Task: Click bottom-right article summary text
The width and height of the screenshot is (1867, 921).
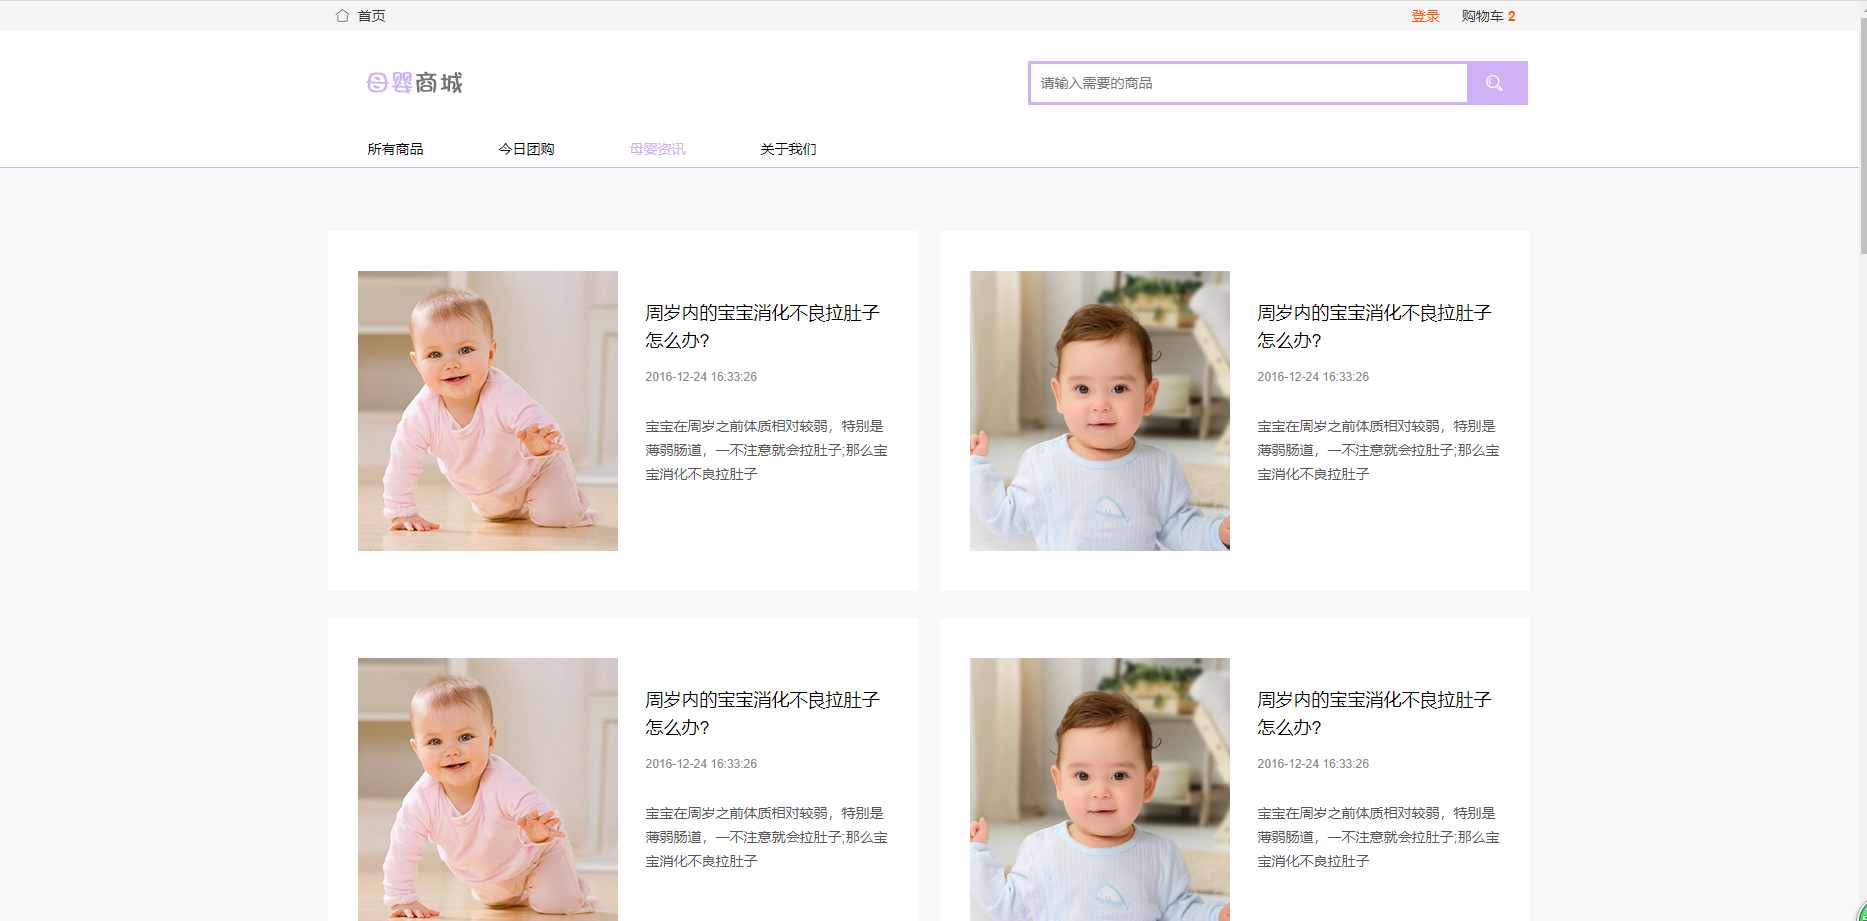Action: [x=1378, y=837]
